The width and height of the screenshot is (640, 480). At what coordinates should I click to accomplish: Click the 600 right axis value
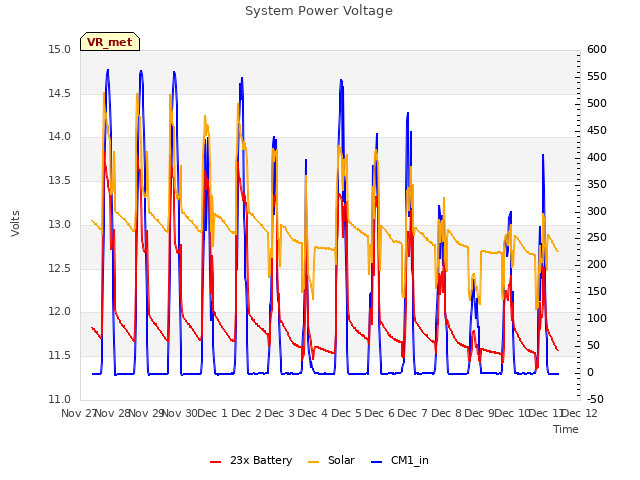click(x=597, y=49)
